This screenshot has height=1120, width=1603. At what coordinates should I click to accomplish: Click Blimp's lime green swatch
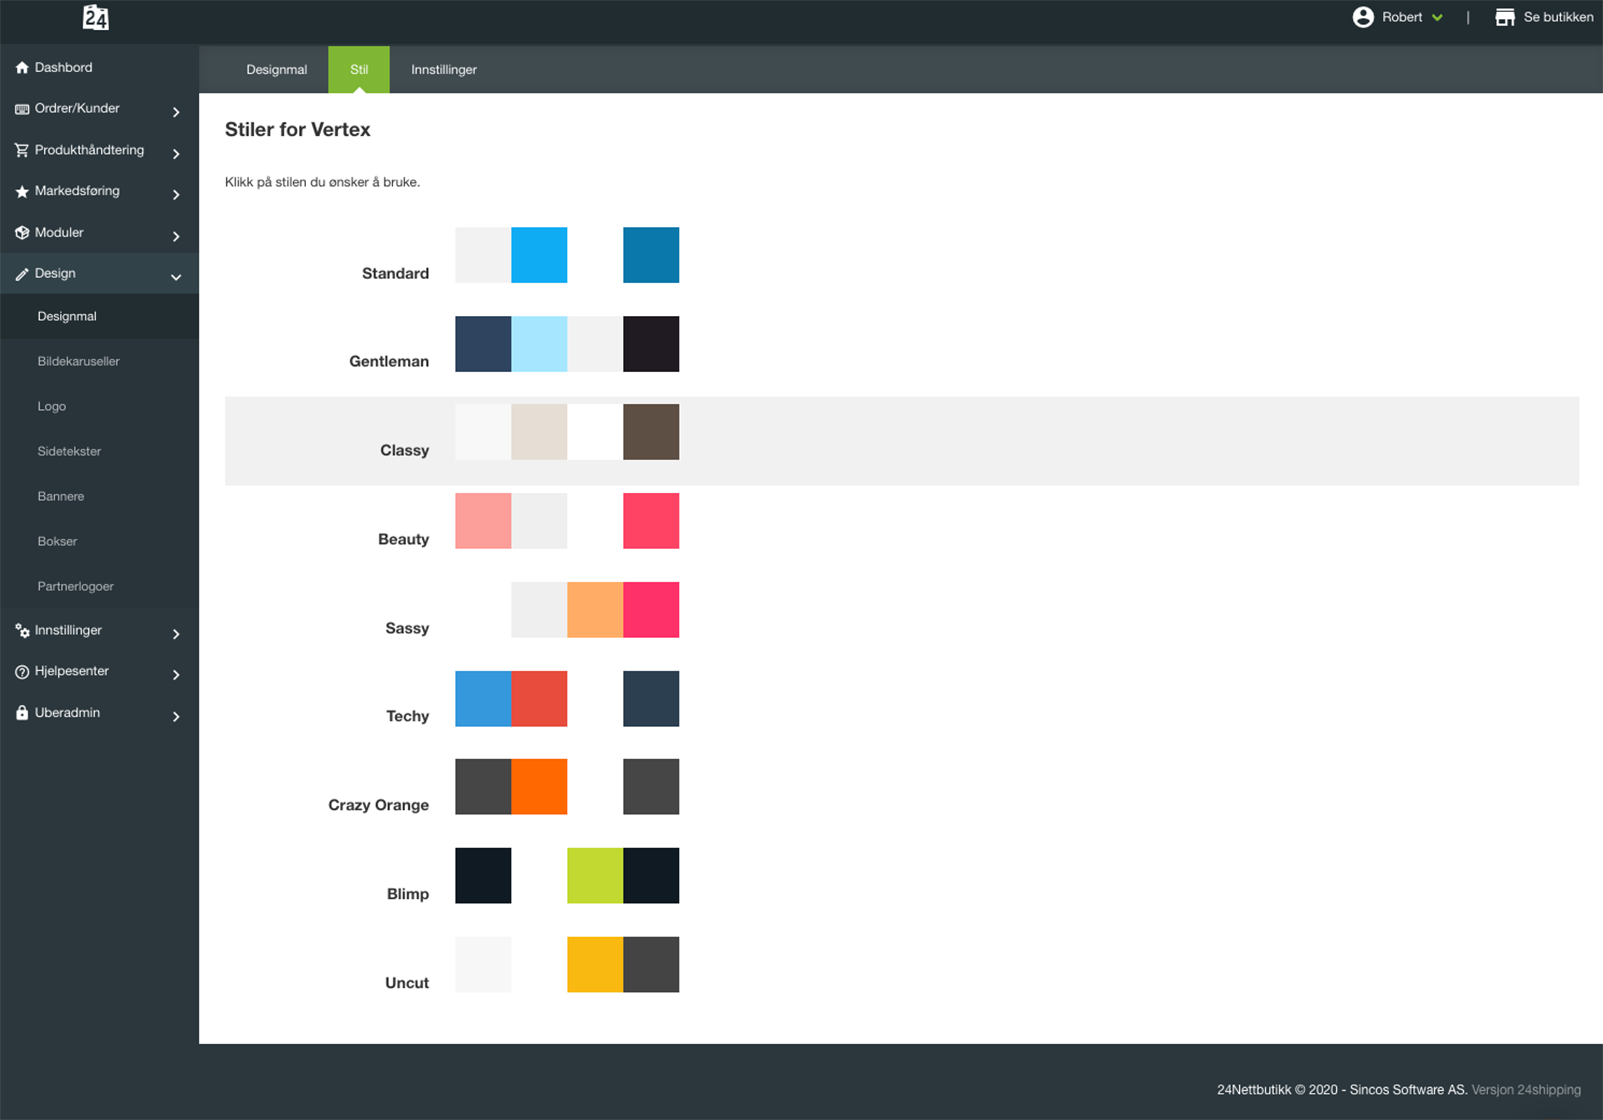[x=595, y=876]
